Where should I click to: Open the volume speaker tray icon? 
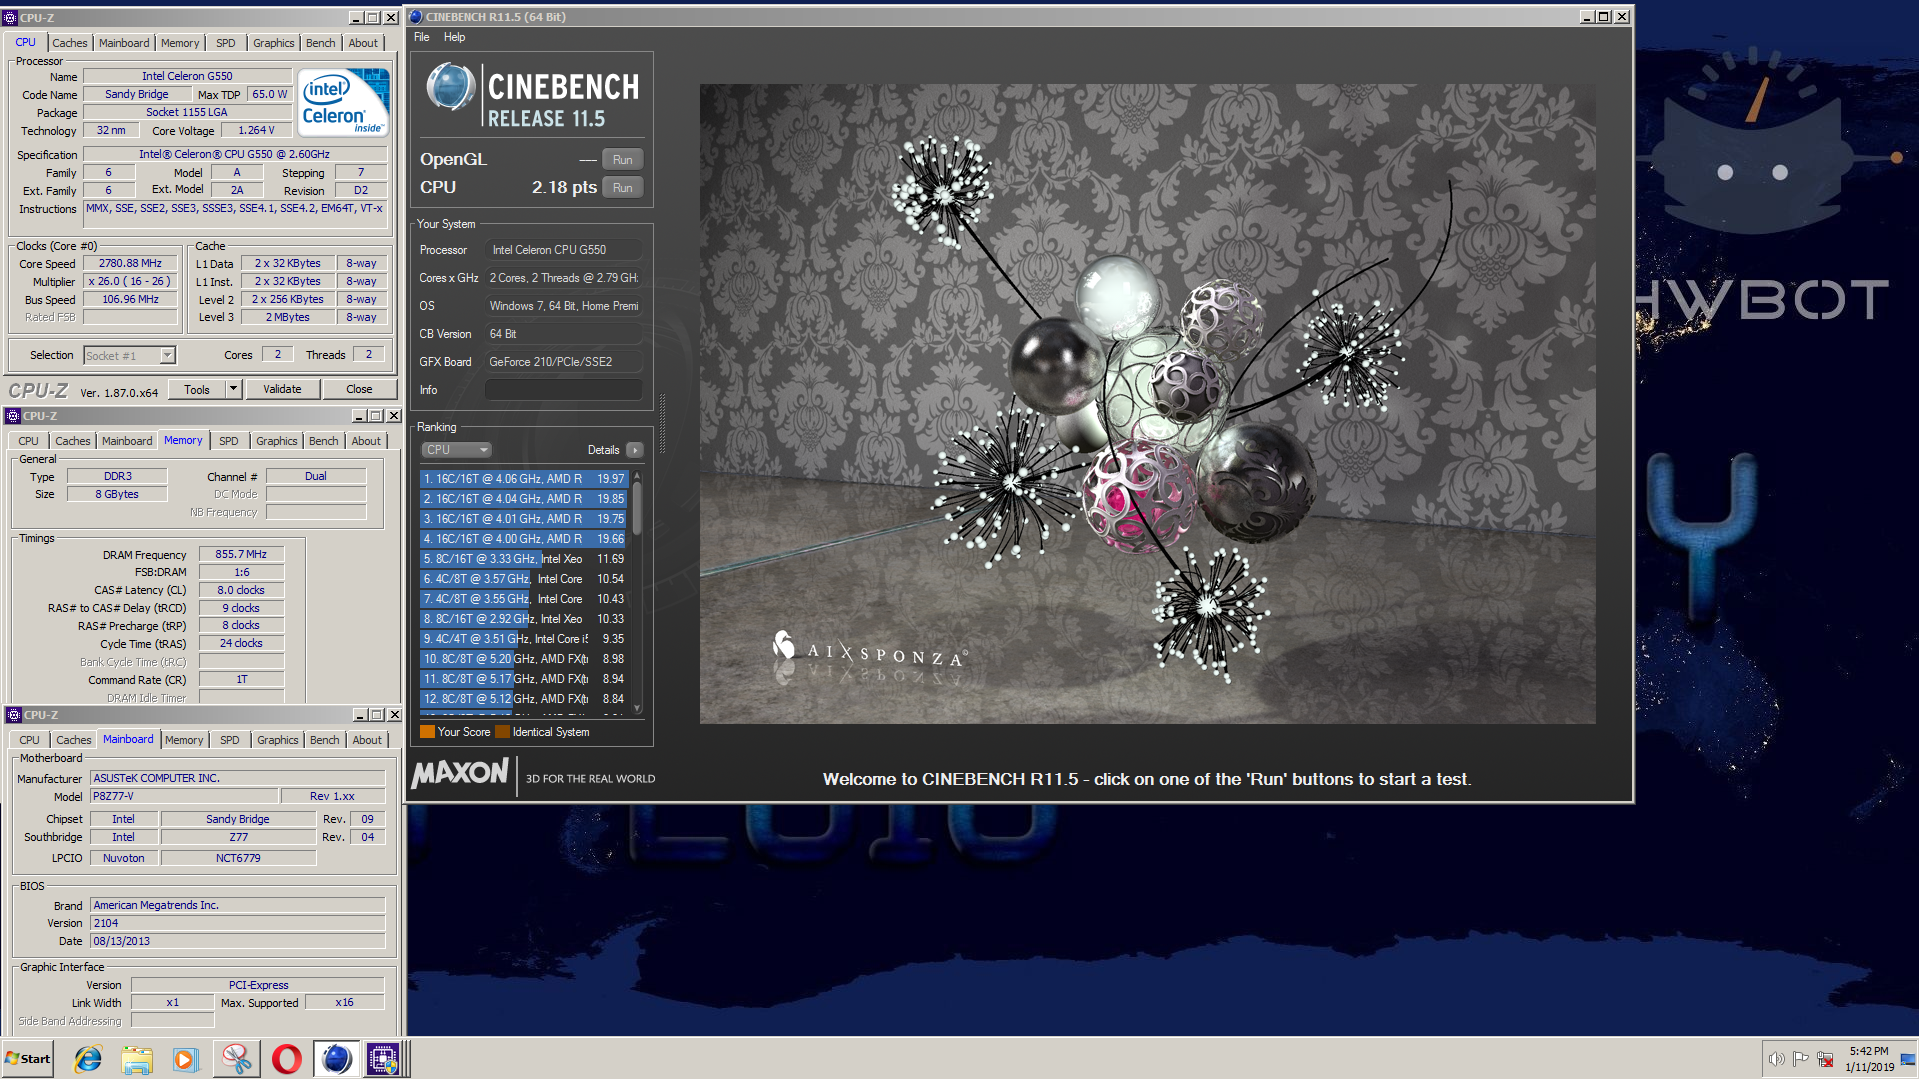pyautogui.click(x=1776, y=1059)
